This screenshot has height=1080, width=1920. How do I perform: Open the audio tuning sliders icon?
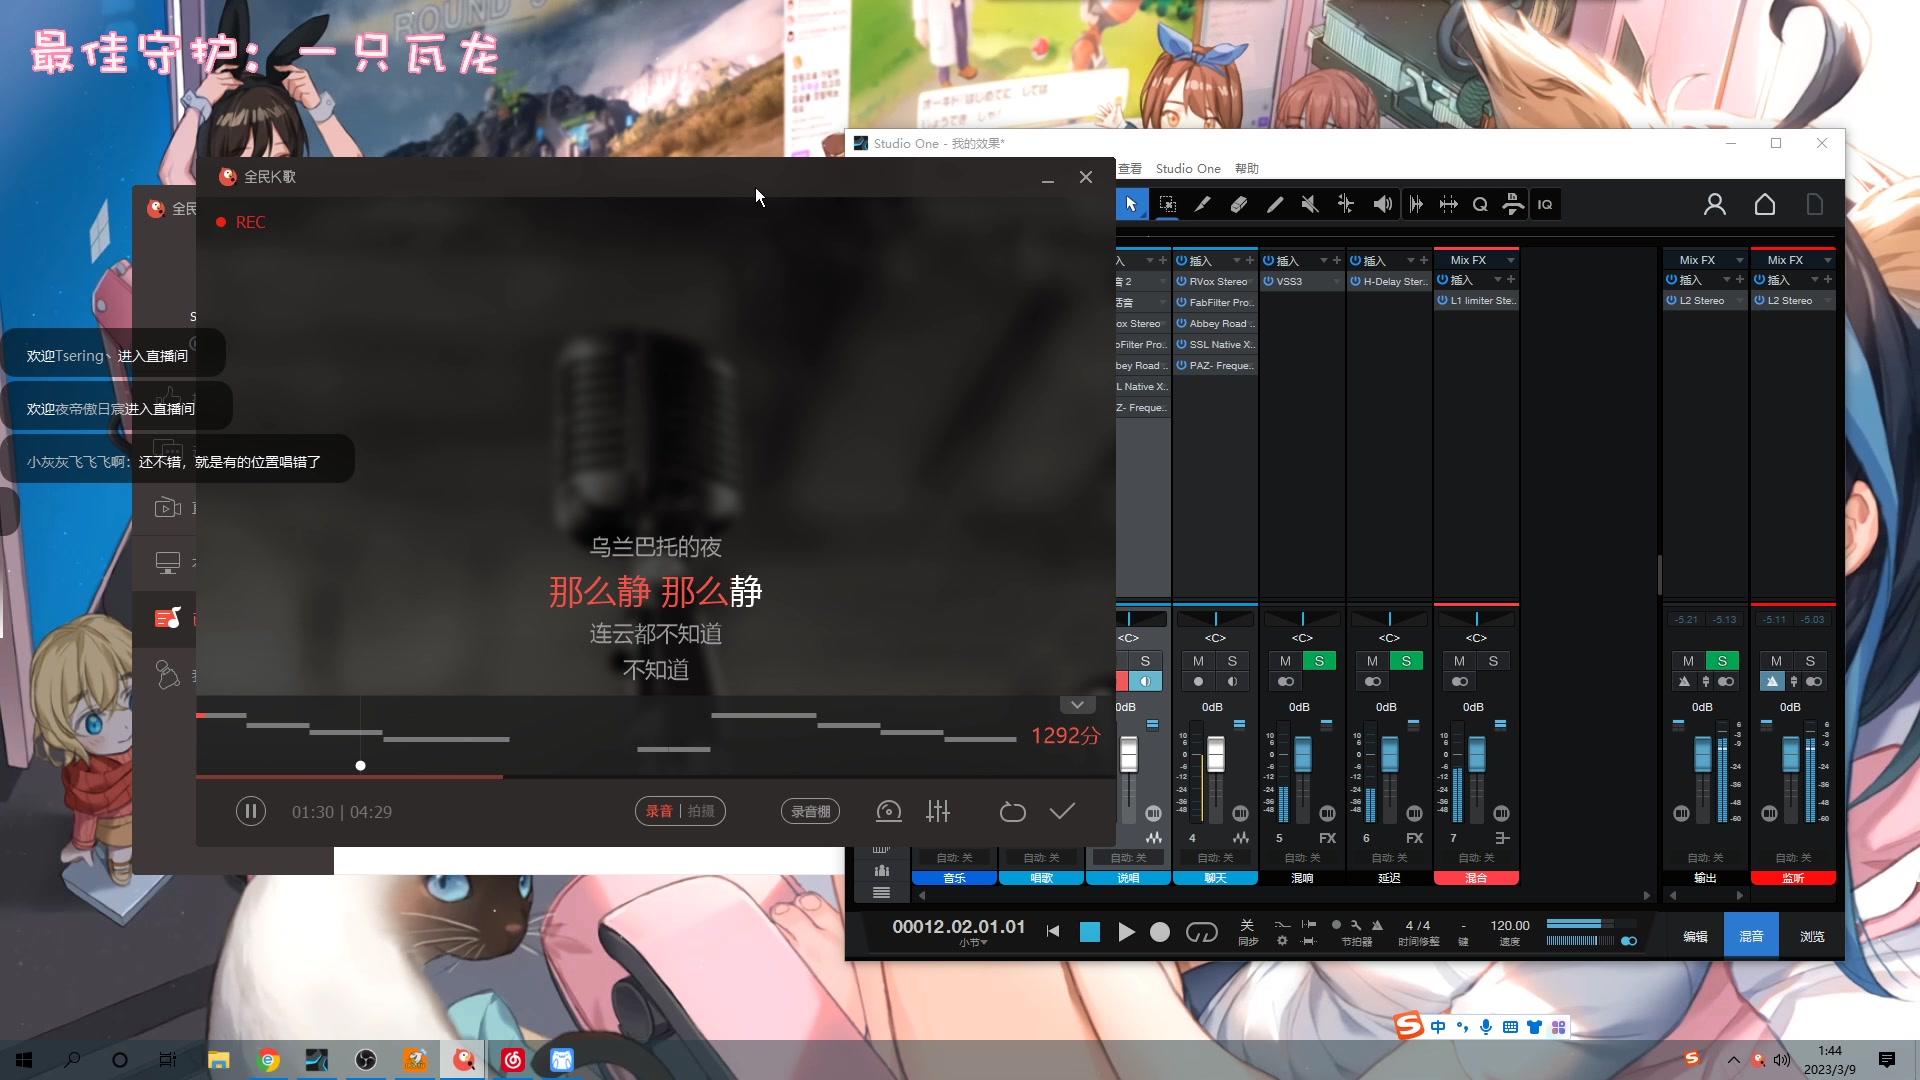pyautogui.click(x=938, y=811)
